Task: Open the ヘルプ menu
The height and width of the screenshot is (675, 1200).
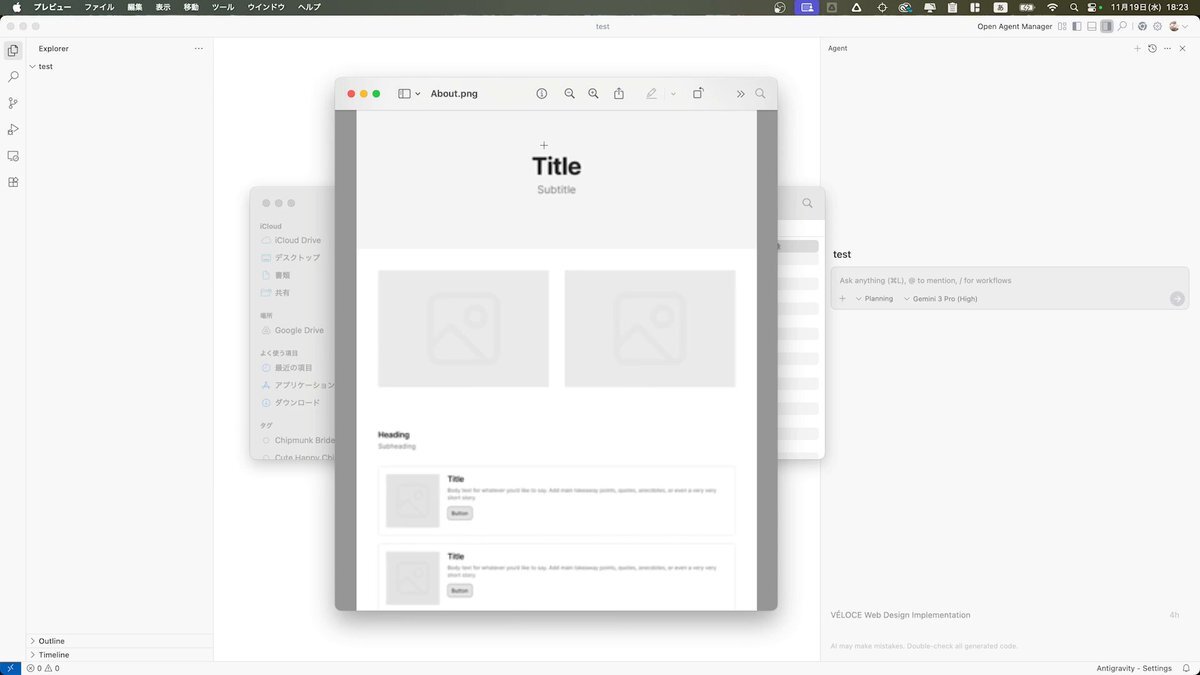Action: pyautogui.click(x=310, y=7)
